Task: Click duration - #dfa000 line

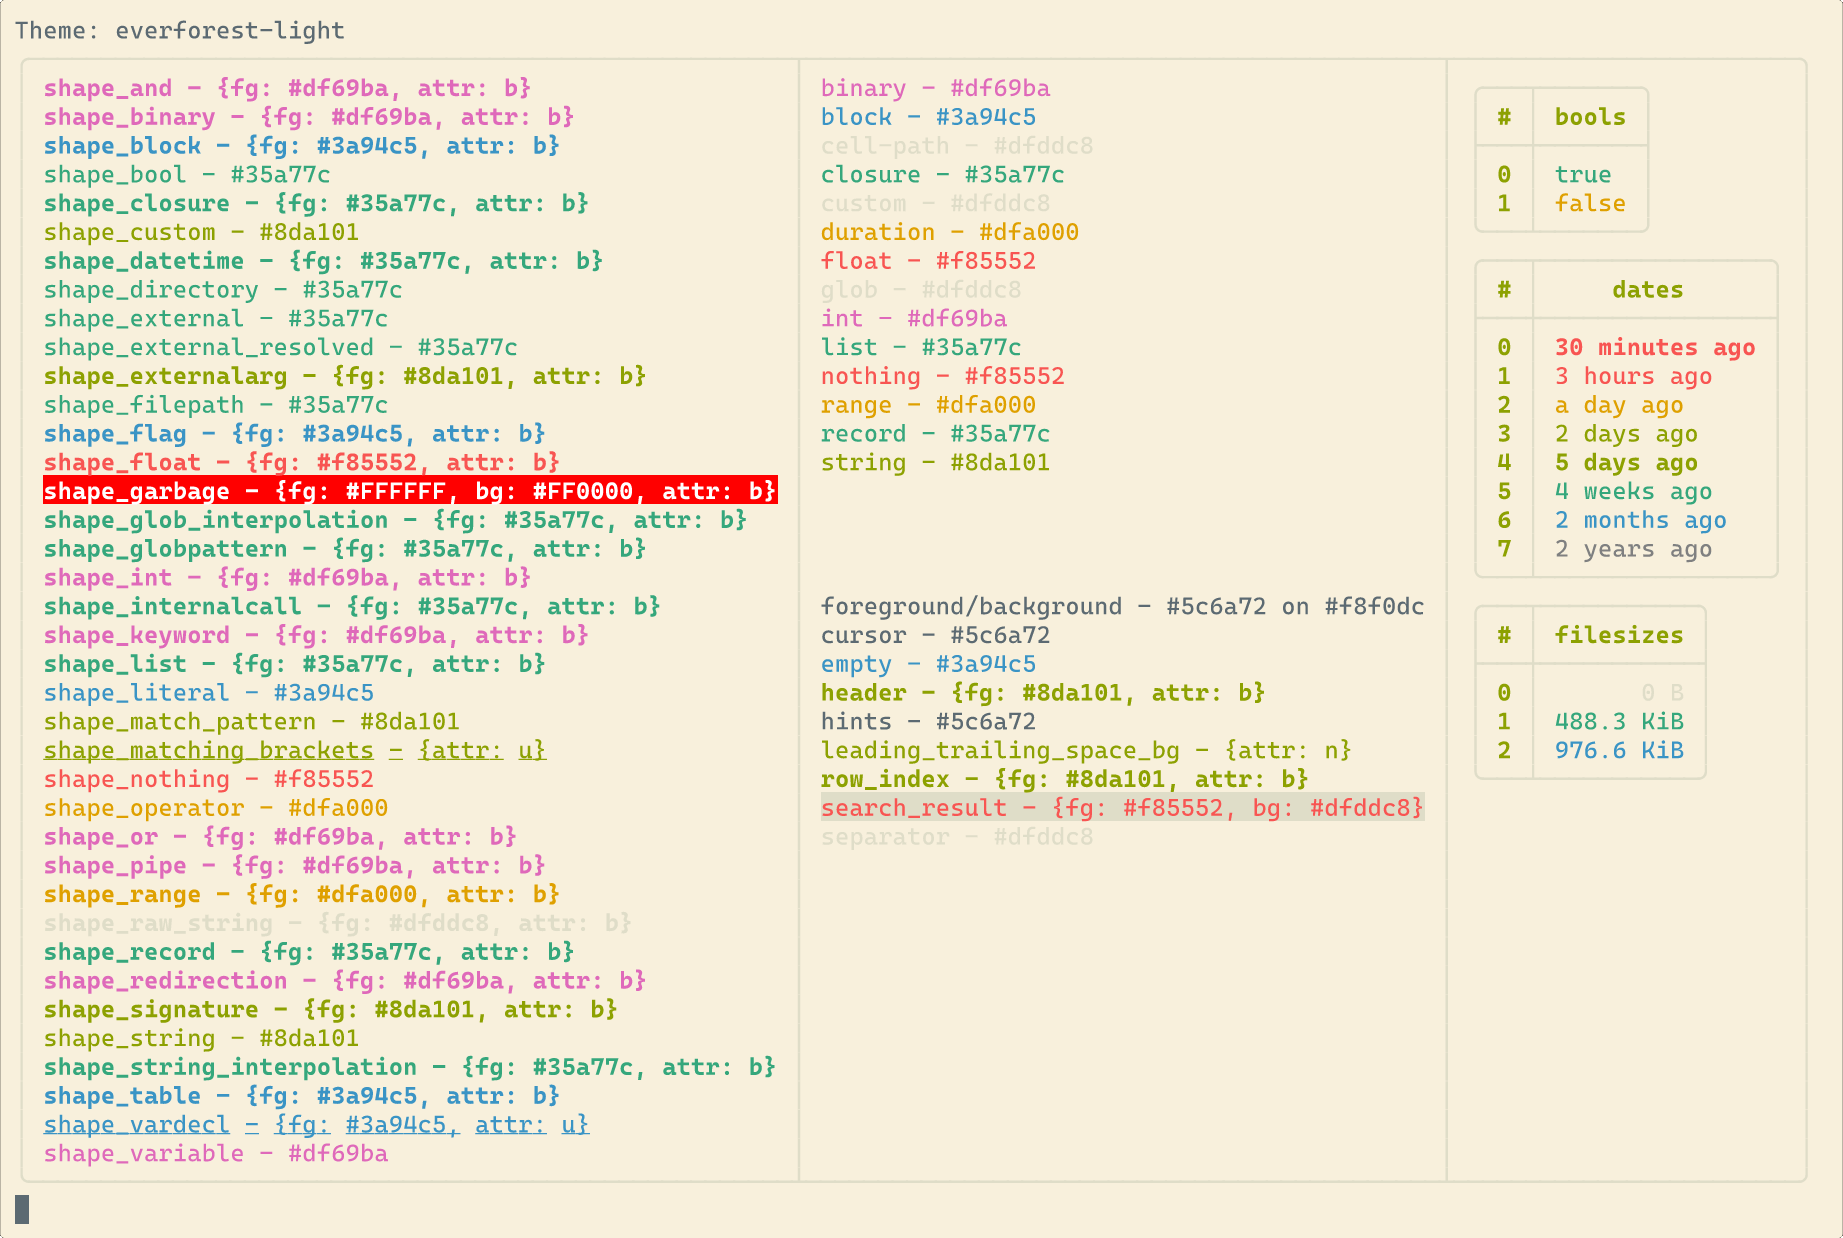Action: 950,233
